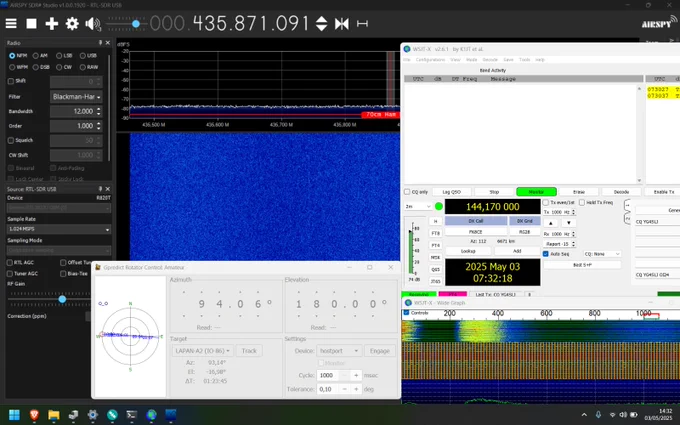Mute audio with speaker icon
This screenshot has width=680, height=425.
[93, 24]
